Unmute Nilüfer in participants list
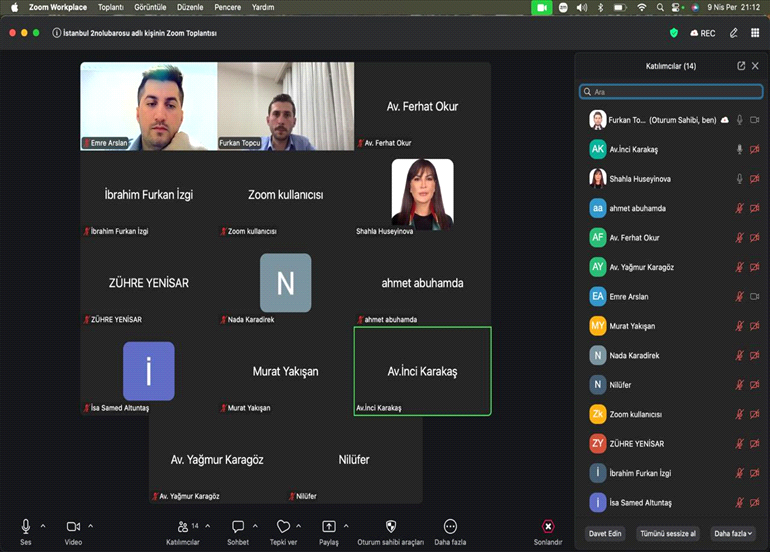Viewport: 770px width, 552px height. pos(740,385)
